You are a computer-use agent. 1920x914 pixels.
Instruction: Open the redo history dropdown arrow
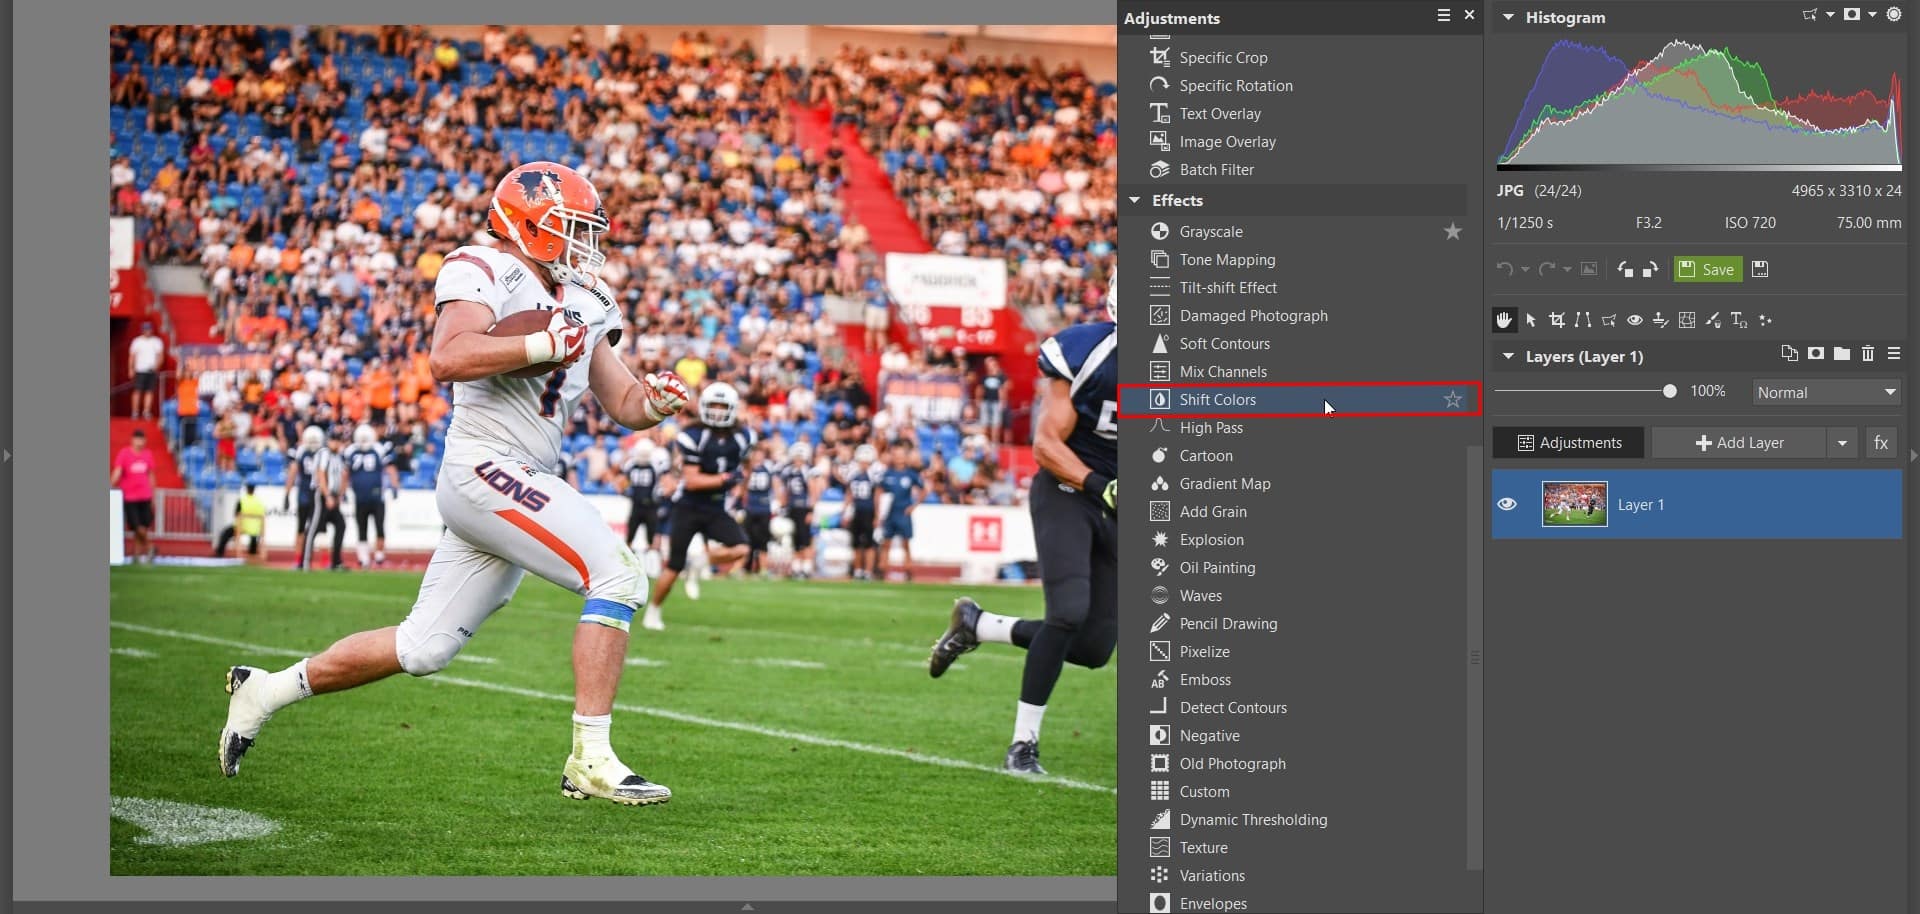coord(1567,269)
